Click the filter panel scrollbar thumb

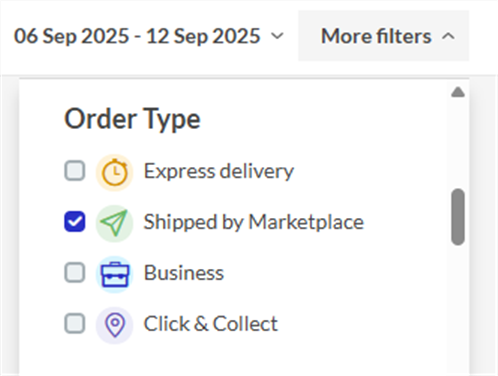pyautogui.click(x=458, y=217)
